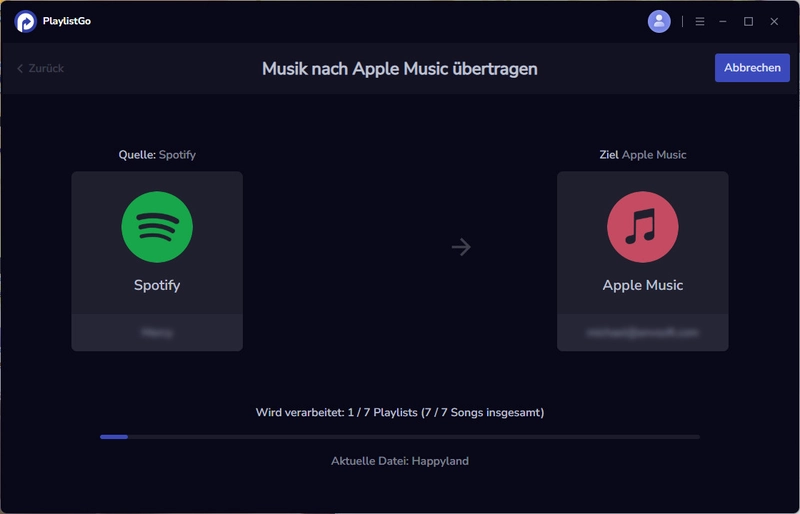Maximize the PlaylistGo window
This screenshot has height=514, width=800.
coord(748,21)
